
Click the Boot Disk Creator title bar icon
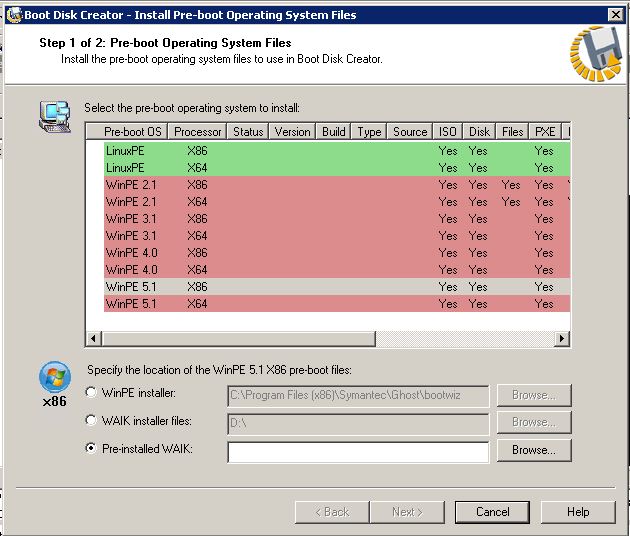(x=14, y=15)
